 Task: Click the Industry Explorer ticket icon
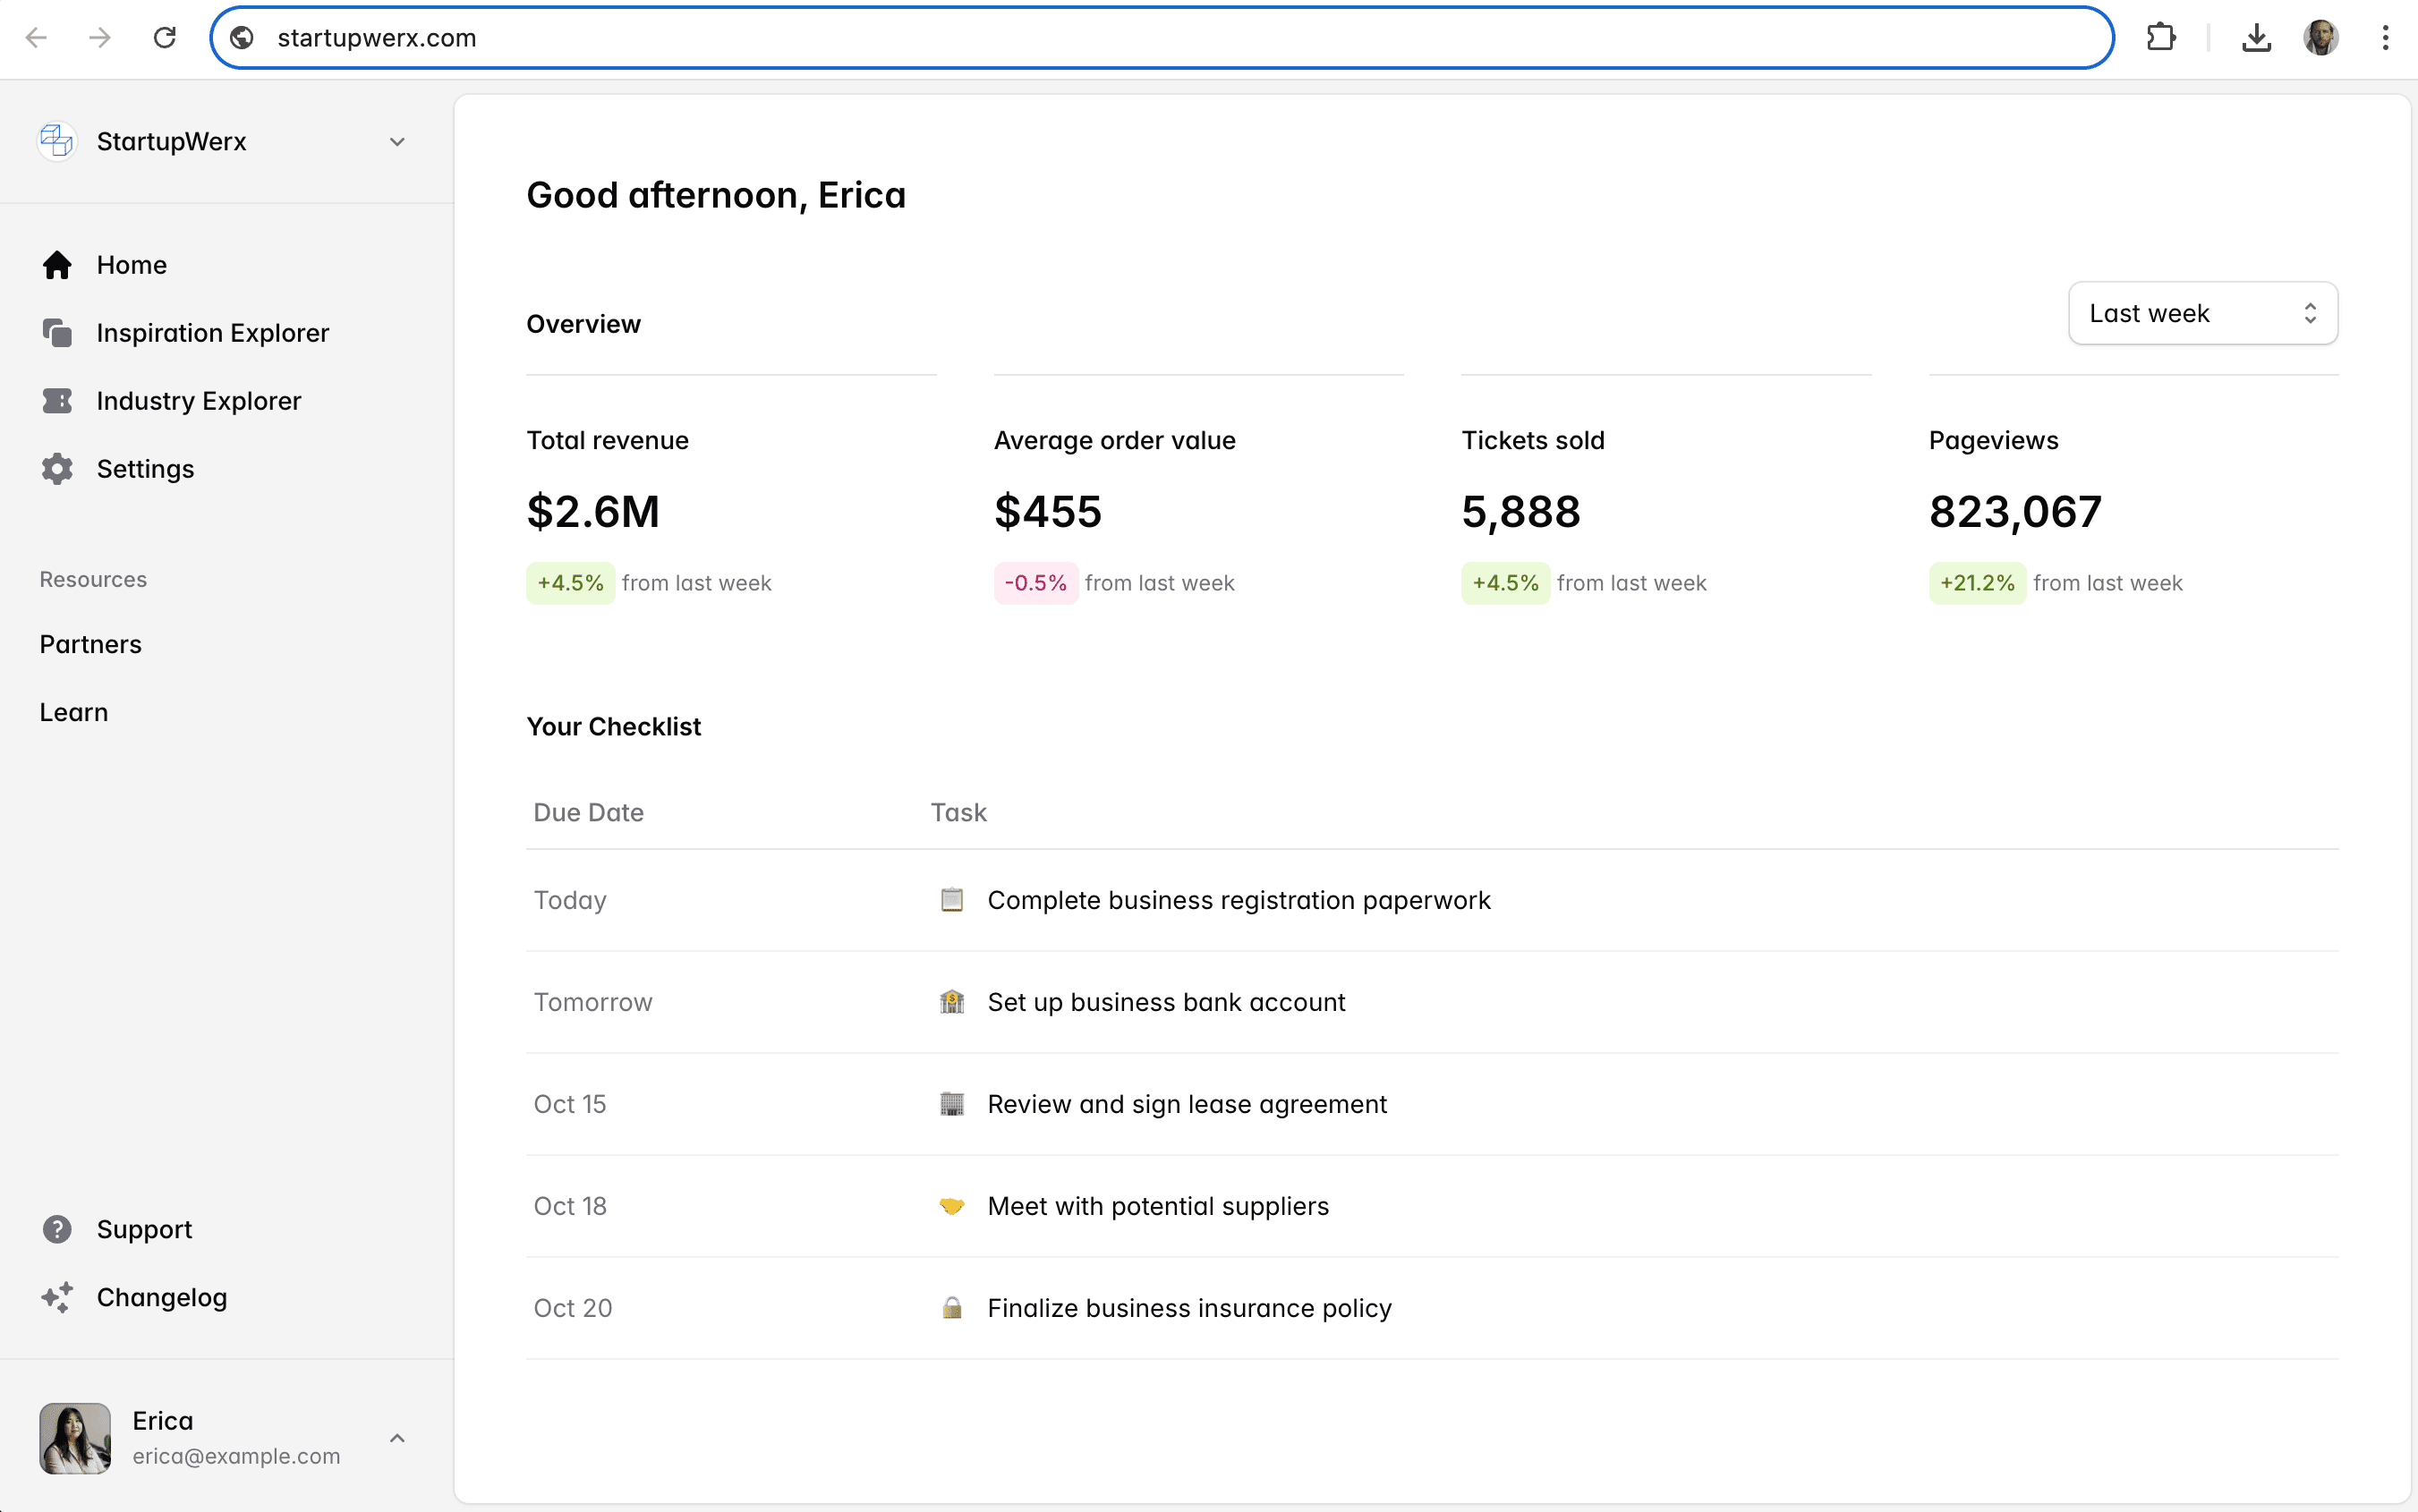pyautogui.click(x=57, y=401)
